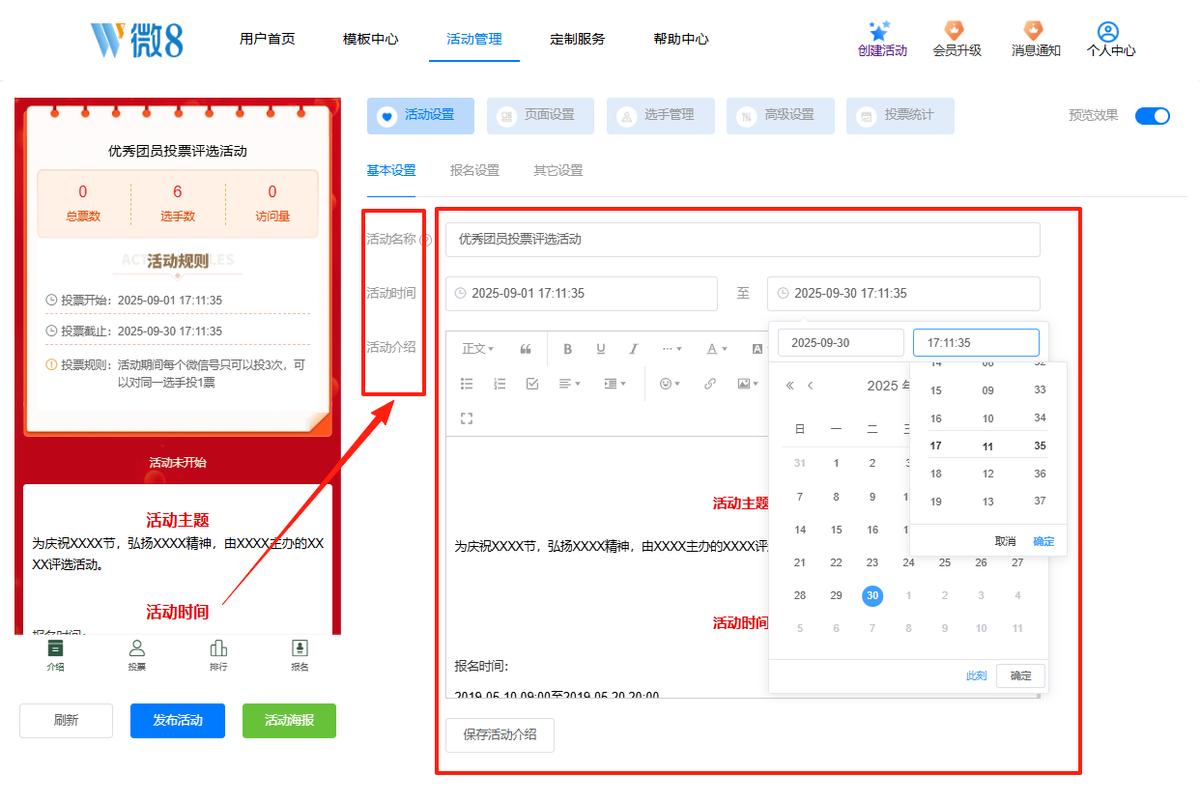Tap the 报名 icon in the phone preview
This screenshot has width=1200, height=805.
point(299,656)
